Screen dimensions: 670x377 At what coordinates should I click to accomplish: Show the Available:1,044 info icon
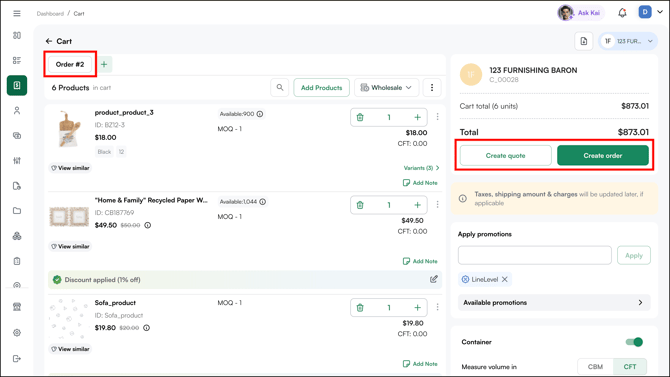click(263, 202)
